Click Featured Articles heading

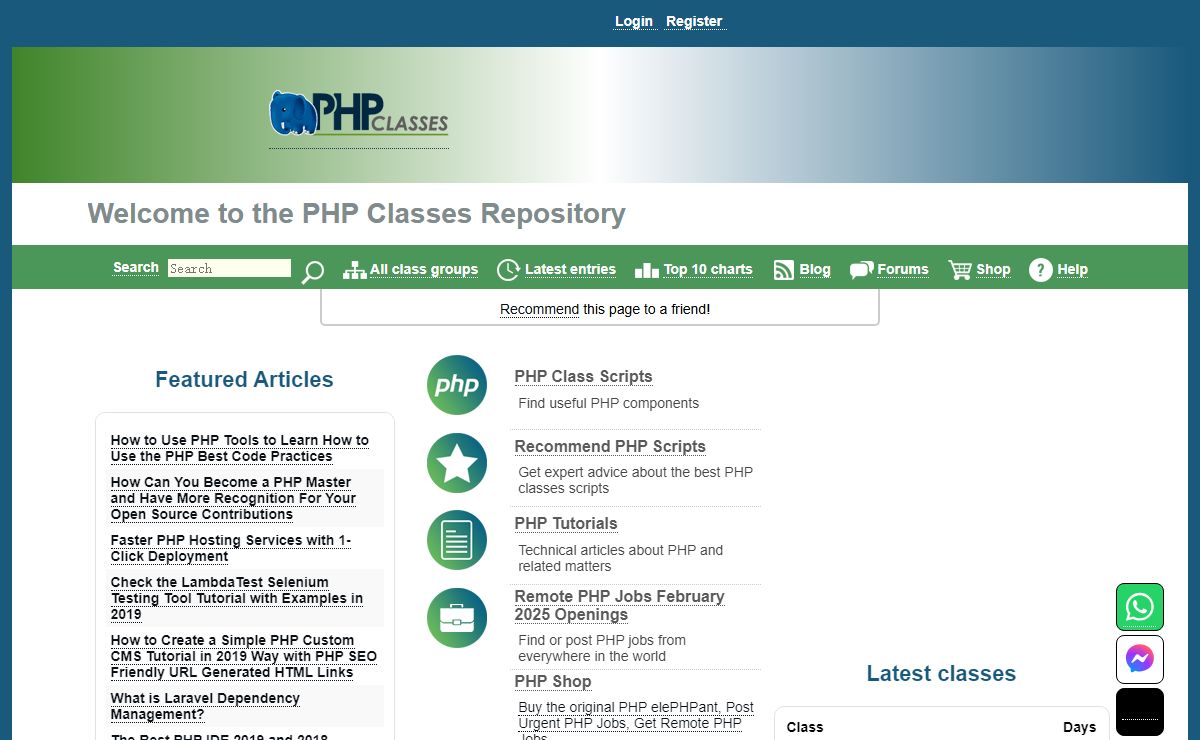coord(244,379)
